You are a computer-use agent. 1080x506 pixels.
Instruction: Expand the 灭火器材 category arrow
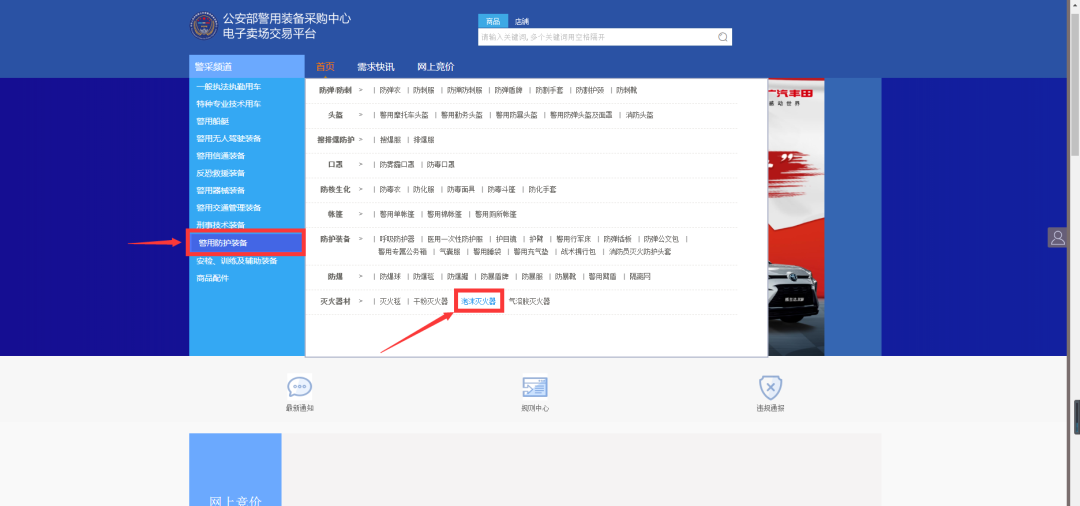pos(361,302)
